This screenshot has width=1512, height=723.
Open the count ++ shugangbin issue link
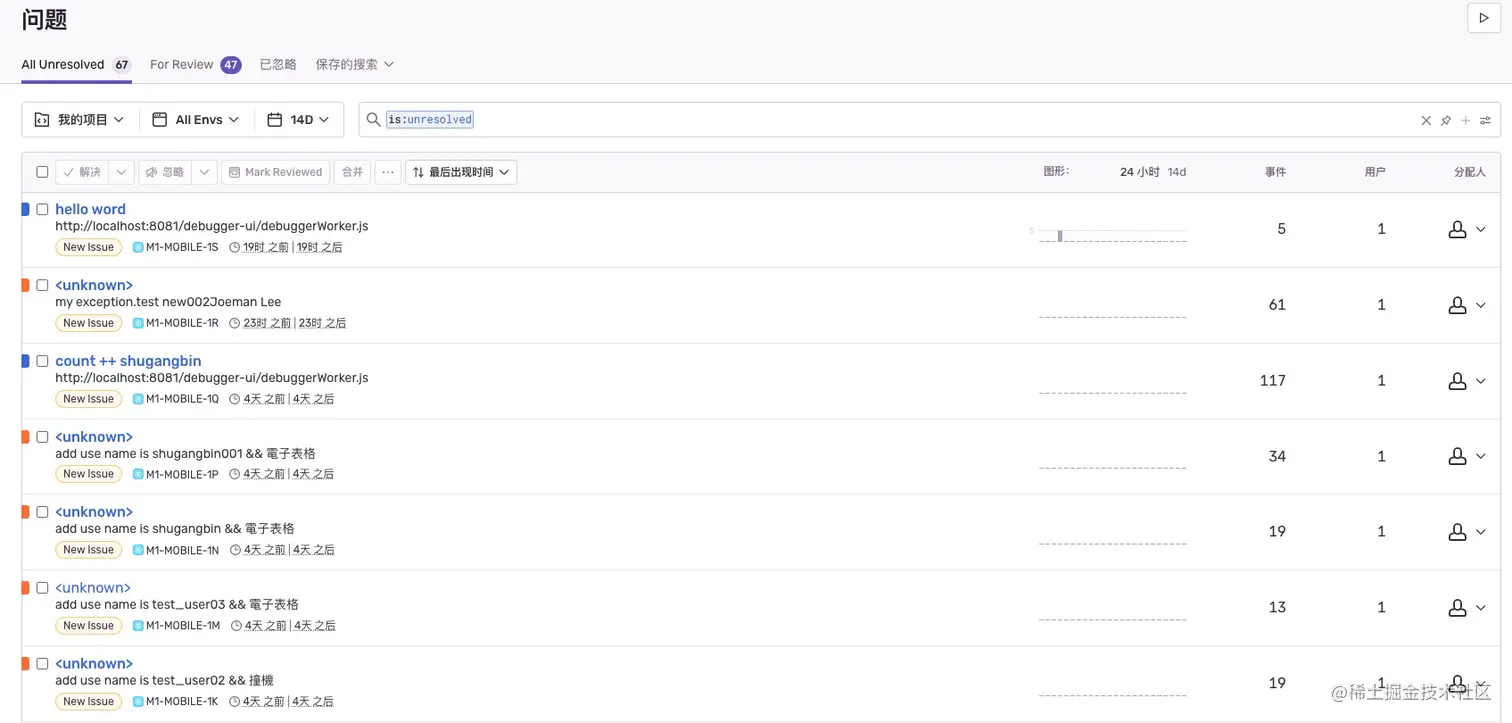[x=128, y=361]
